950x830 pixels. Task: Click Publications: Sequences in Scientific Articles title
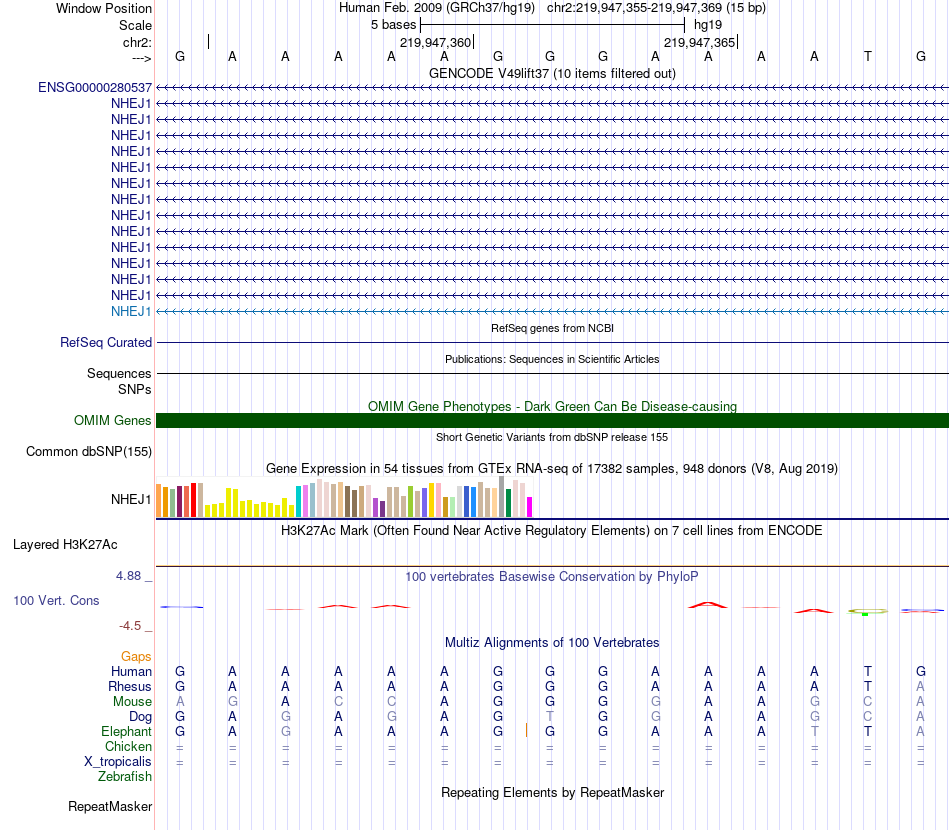tap(552, 359)
